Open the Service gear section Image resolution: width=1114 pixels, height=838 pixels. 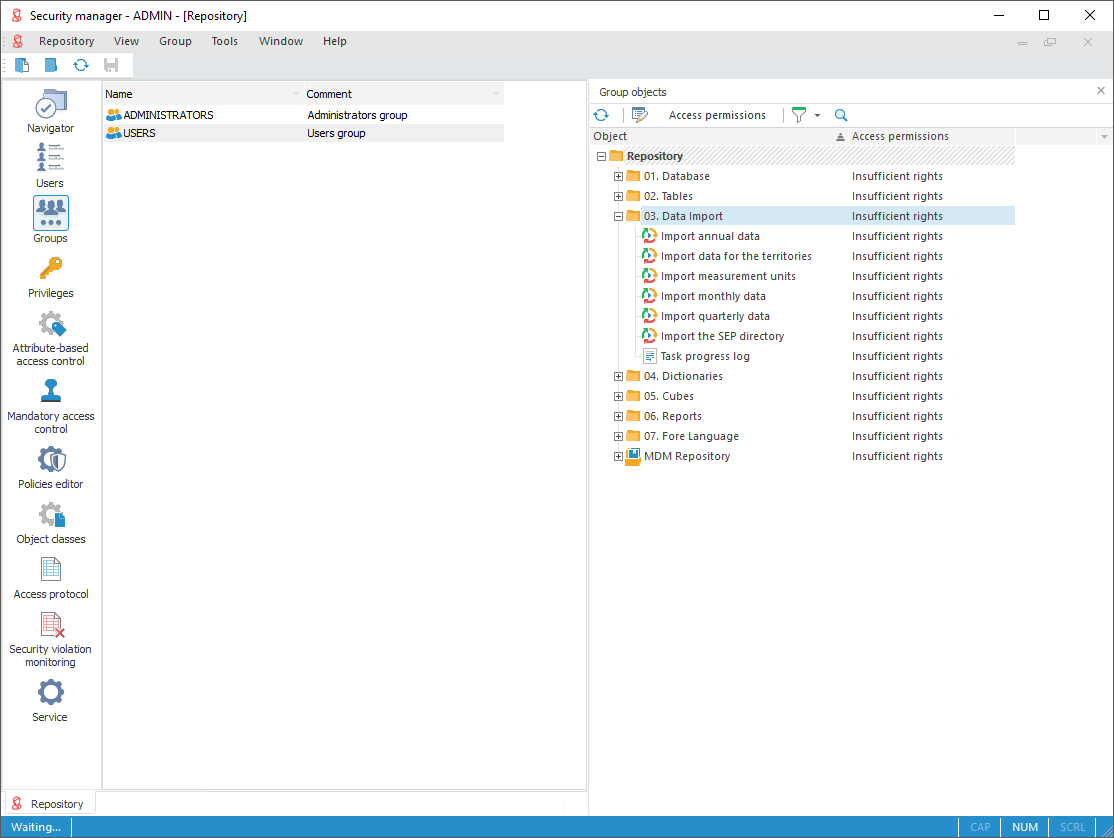coord(50,701)
